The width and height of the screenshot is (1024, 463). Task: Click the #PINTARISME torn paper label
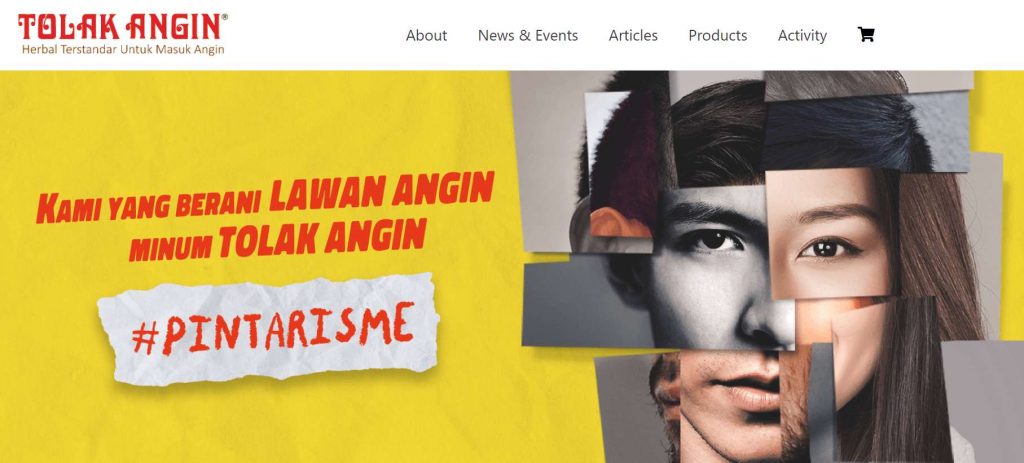tap(268, 328)
